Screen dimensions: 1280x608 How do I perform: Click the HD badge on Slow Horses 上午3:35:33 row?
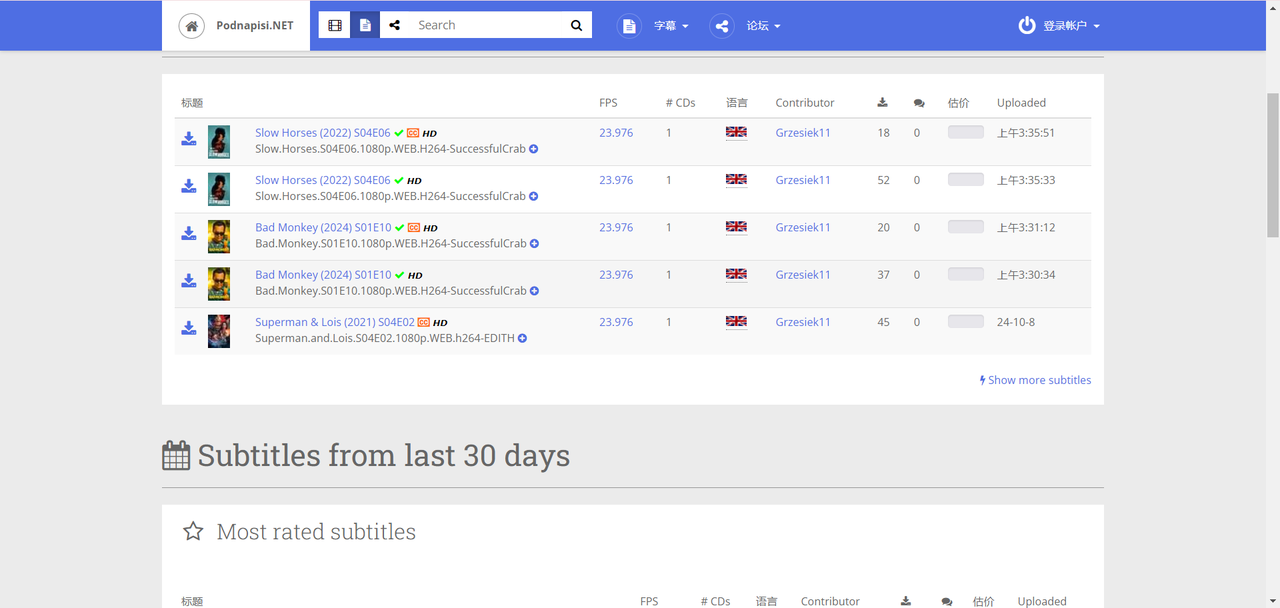click(x=415, y=181)
